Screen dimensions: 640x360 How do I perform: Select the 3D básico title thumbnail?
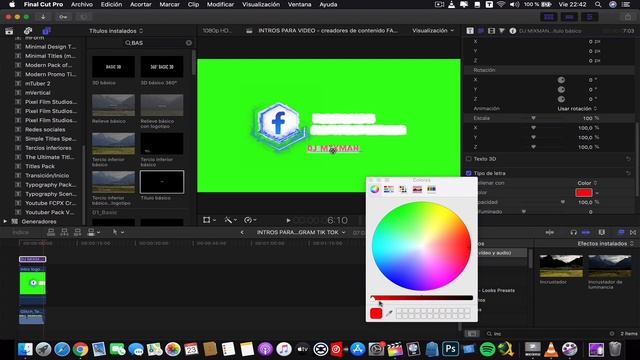coord(113,67)
